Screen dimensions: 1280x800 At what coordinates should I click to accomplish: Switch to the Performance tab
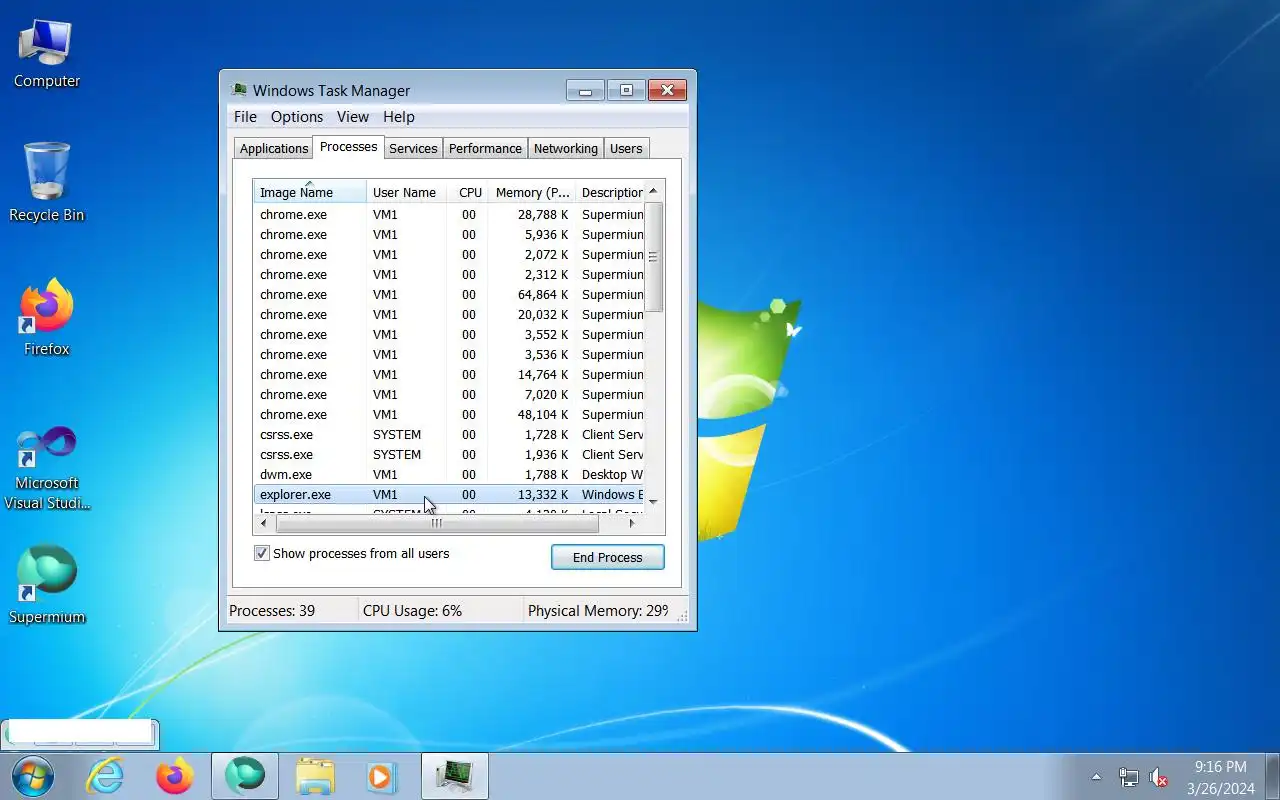coord(485,148)
